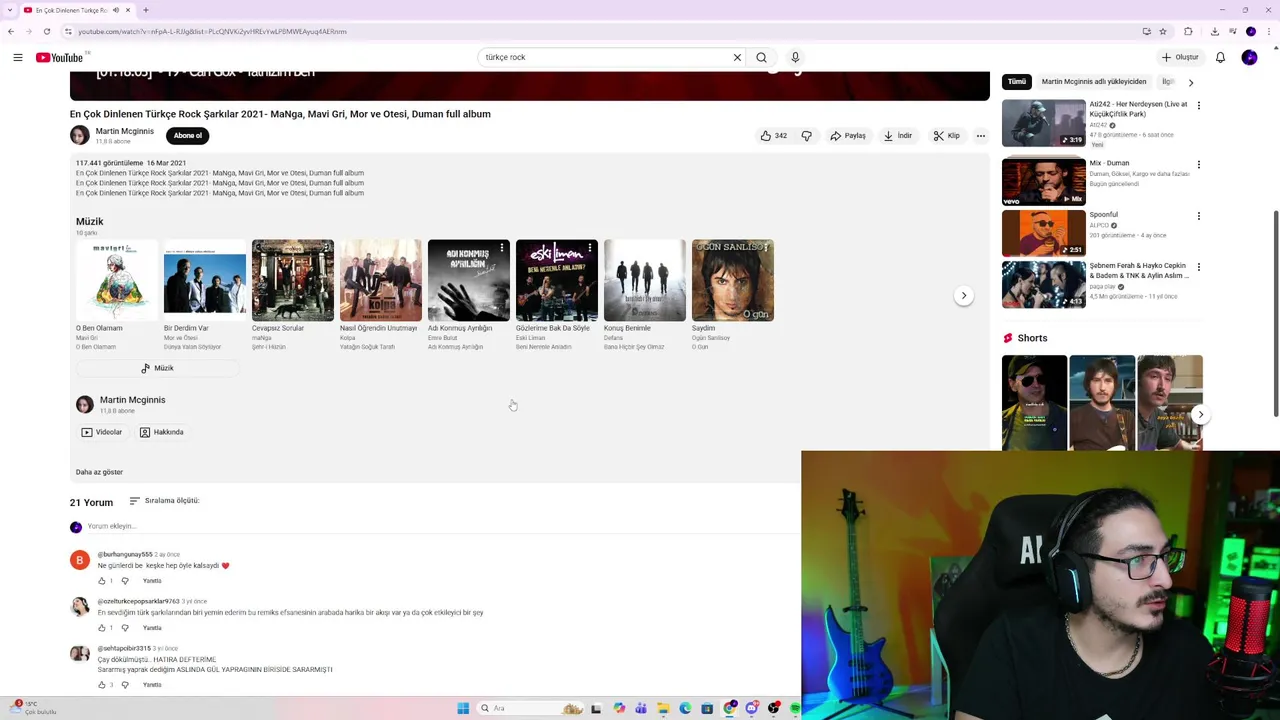The height and width of the screenshot is (720, 1280).
Task: Open options menu for Spoonful video
Action: [1199, 216]
